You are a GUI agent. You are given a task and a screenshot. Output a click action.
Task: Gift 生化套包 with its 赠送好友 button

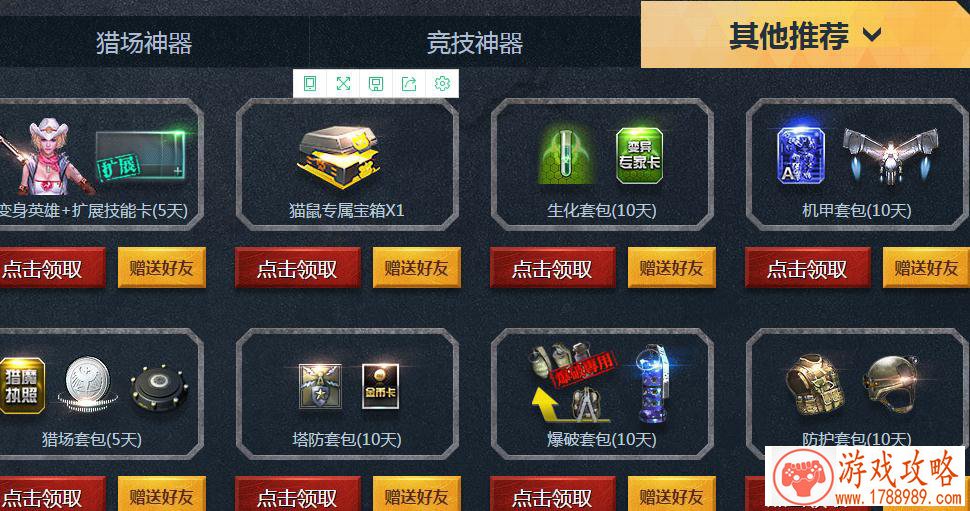point(671,268)
